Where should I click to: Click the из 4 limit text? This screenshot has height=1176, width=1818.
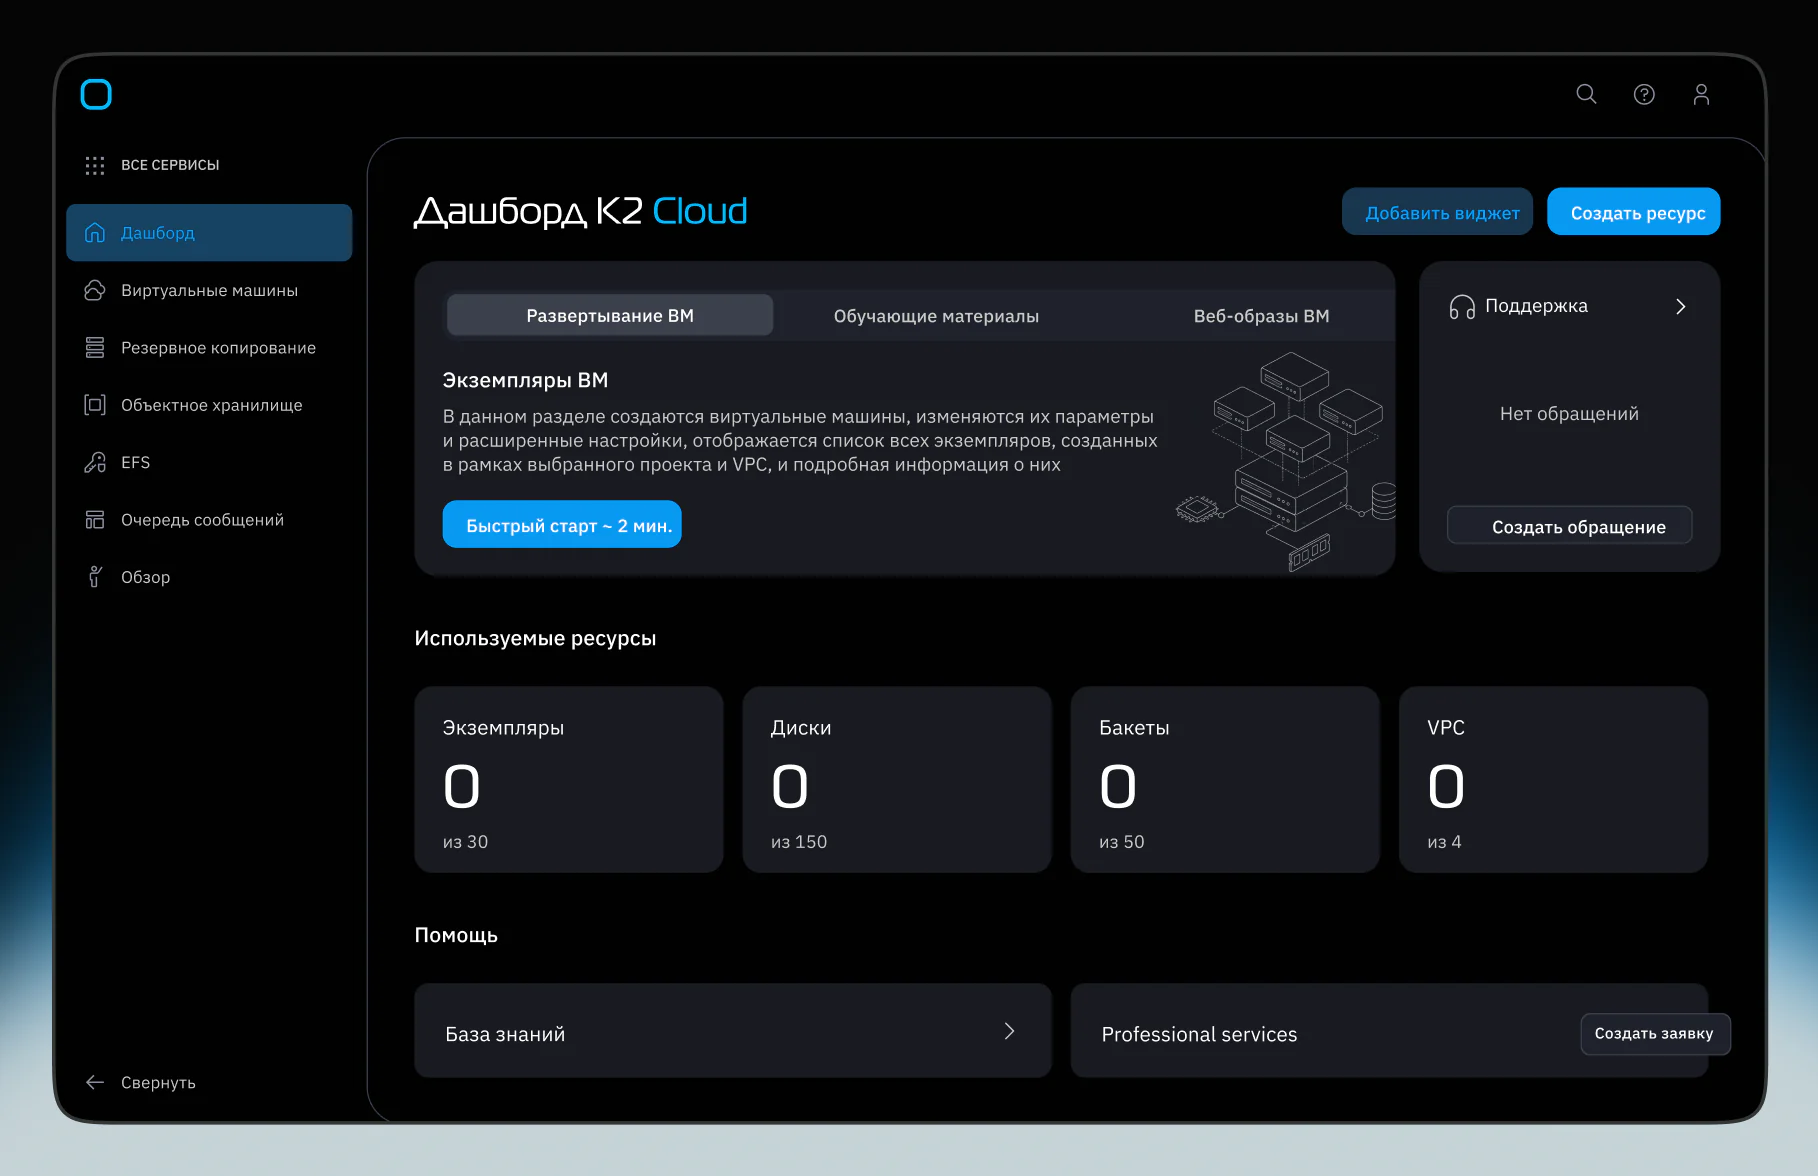tap(1444, 842)
